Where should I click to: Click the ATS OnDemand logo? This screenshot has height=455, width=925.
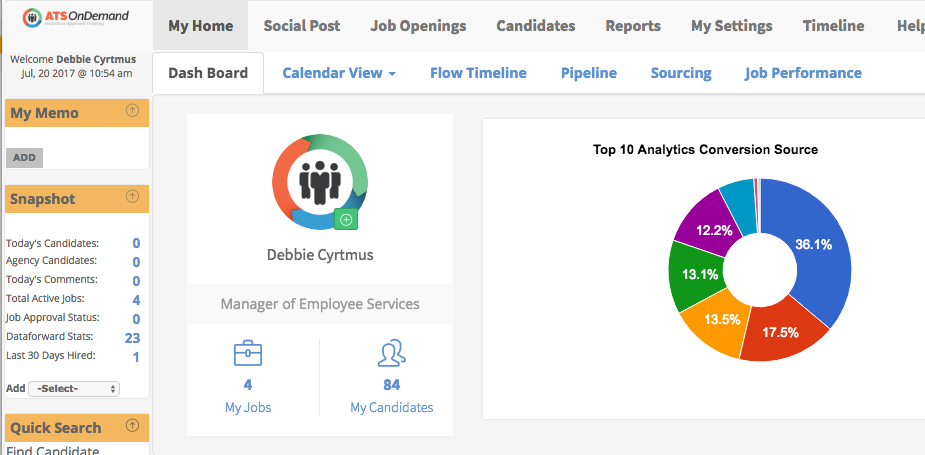pos(76,20)
